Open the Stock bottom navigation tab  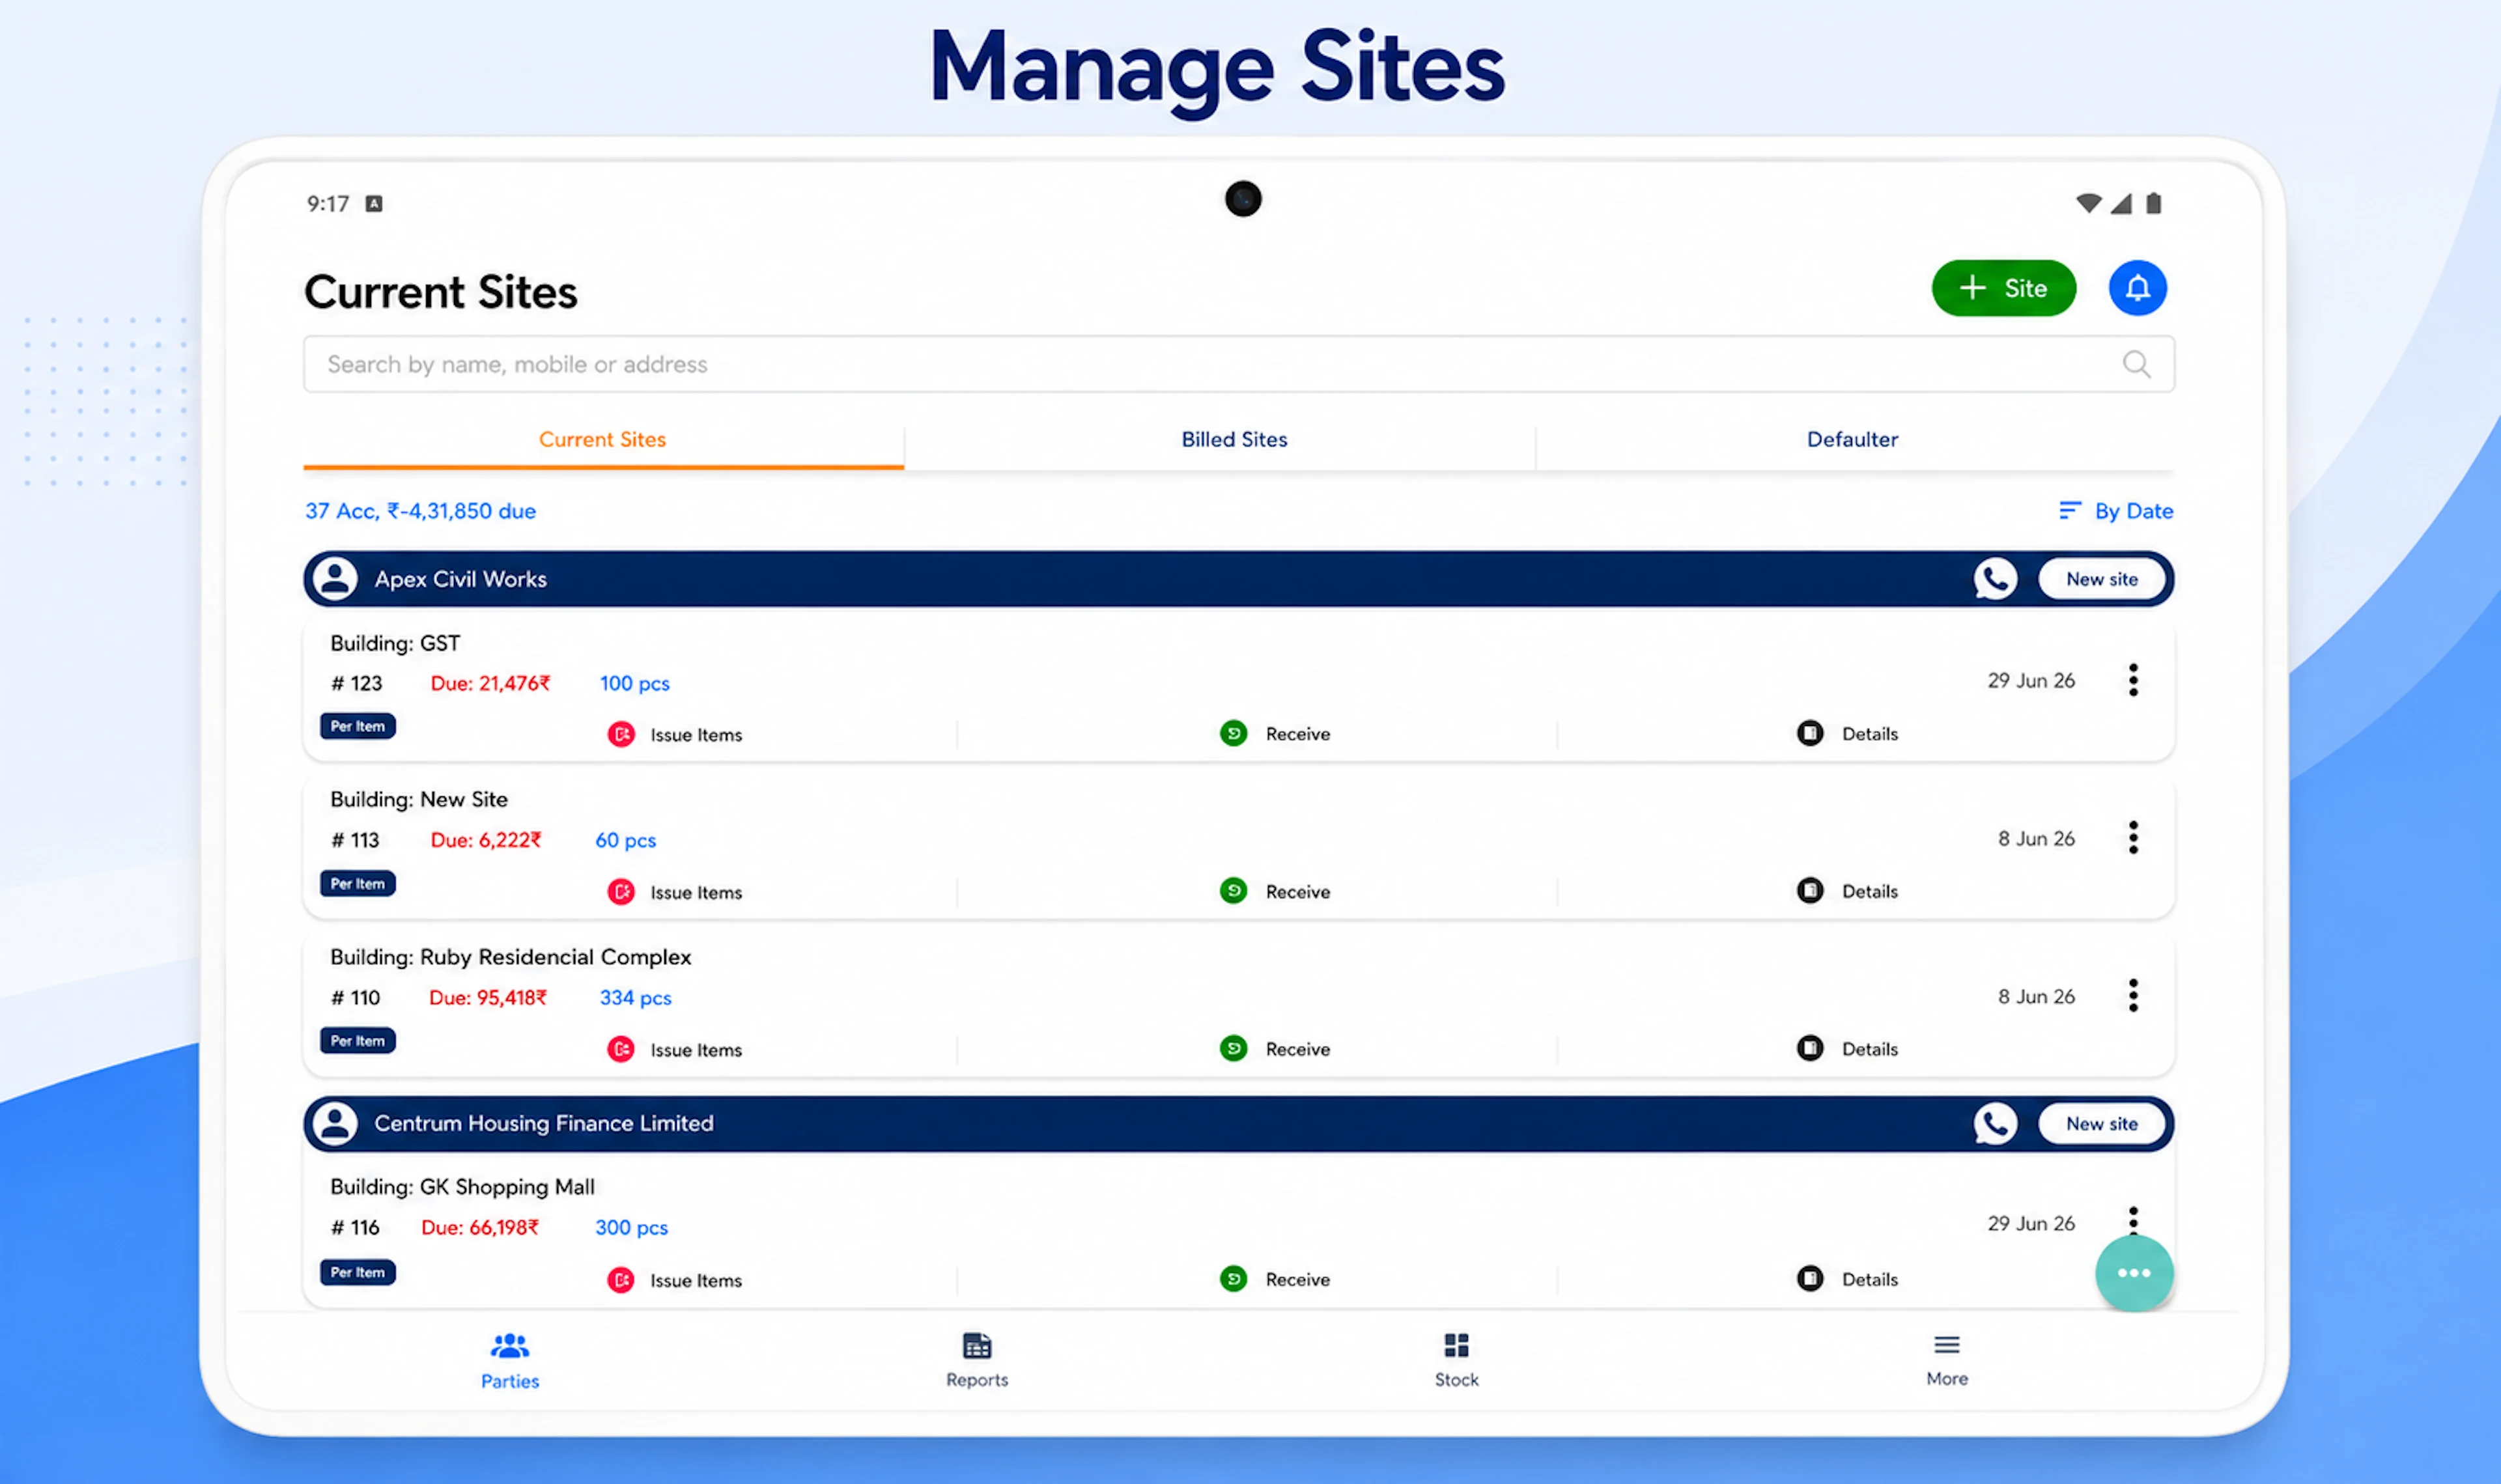point(1456,1361)
